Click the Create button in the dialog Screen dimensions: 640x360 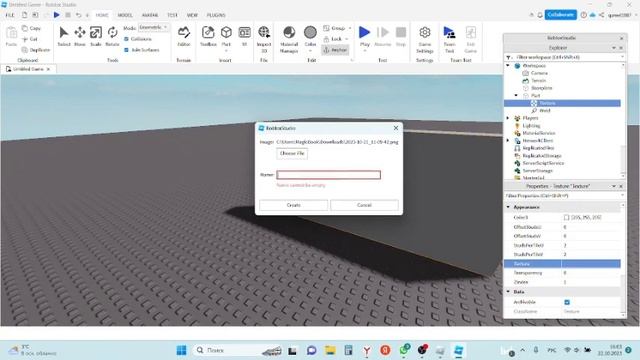293,205
